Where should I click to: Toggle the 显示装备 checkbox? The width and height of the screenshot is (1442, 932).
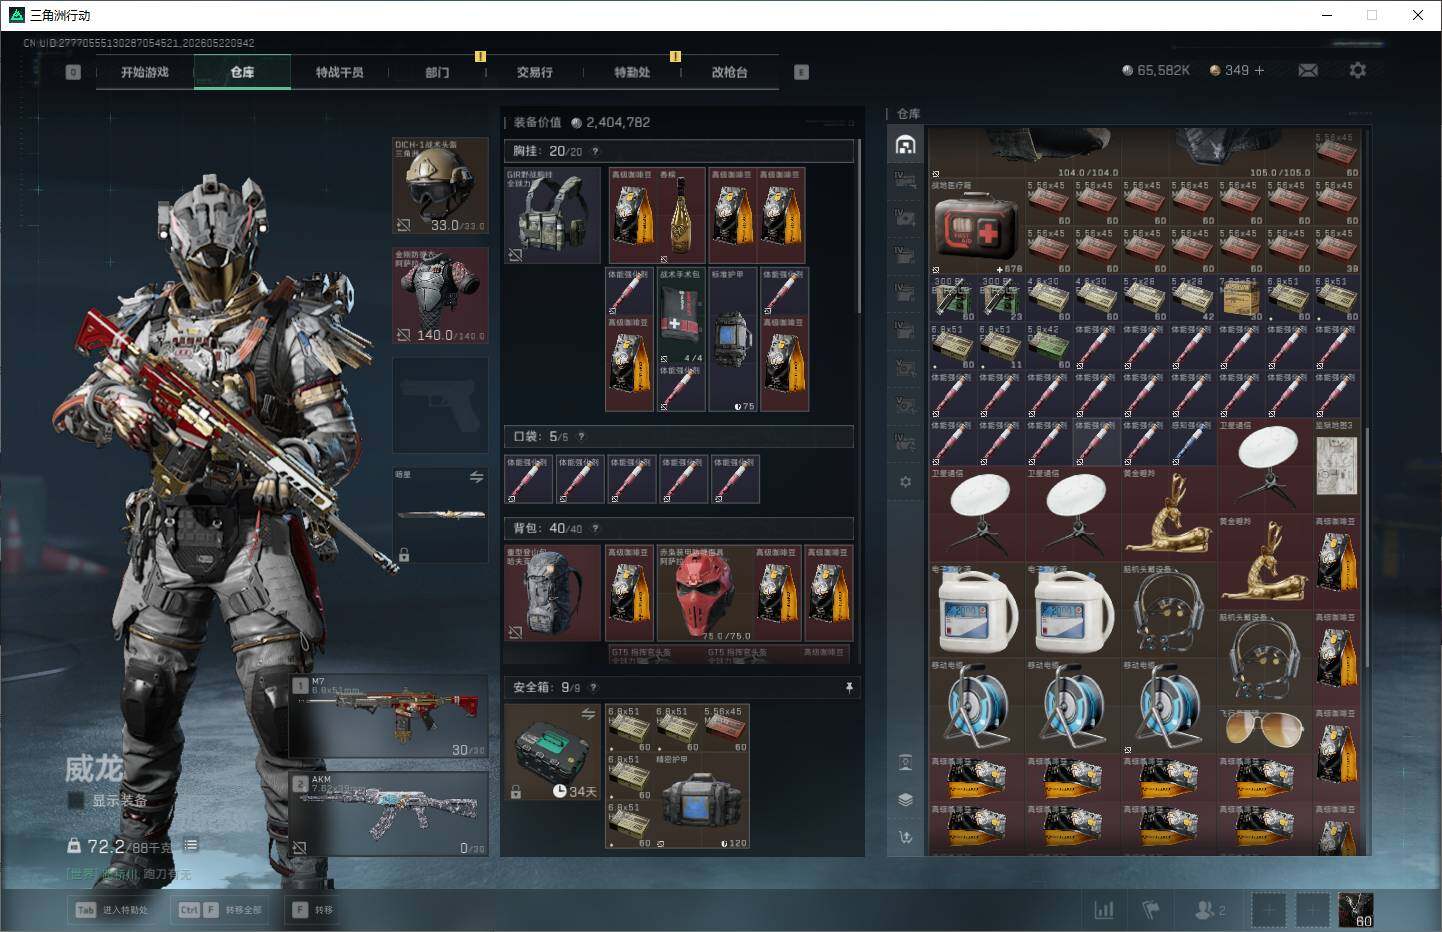click(x=75, y=800)
